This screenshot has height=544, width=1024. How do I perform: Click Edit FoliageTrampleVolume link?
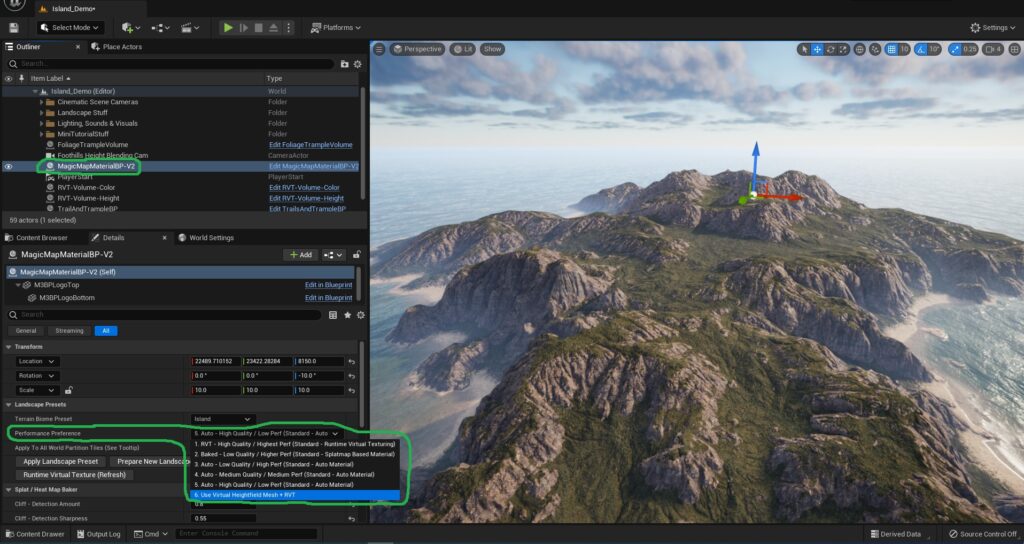[x=310, y=145]
